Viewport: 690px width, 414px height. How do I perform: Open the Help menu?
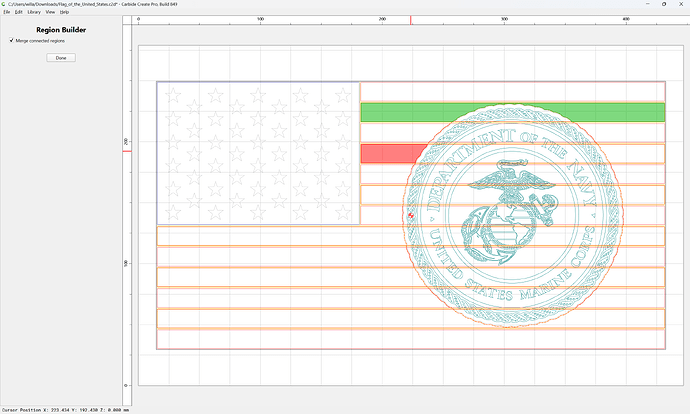click(x=64, y=12)
